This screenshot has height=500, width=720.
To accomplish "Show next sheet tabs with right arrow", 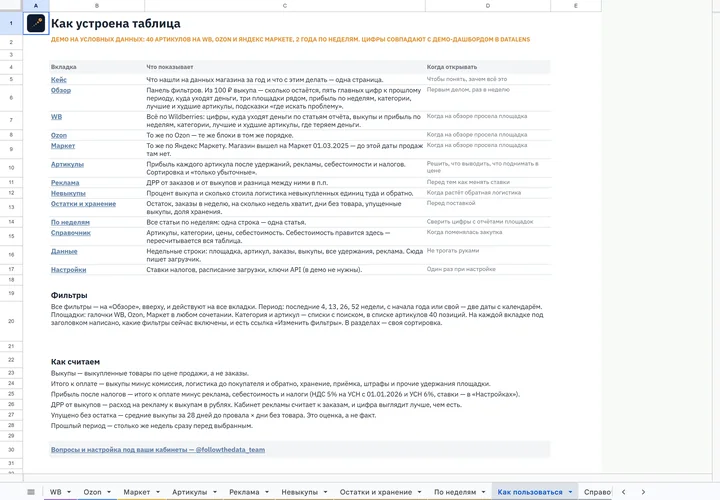I will (x=643, y=492).
